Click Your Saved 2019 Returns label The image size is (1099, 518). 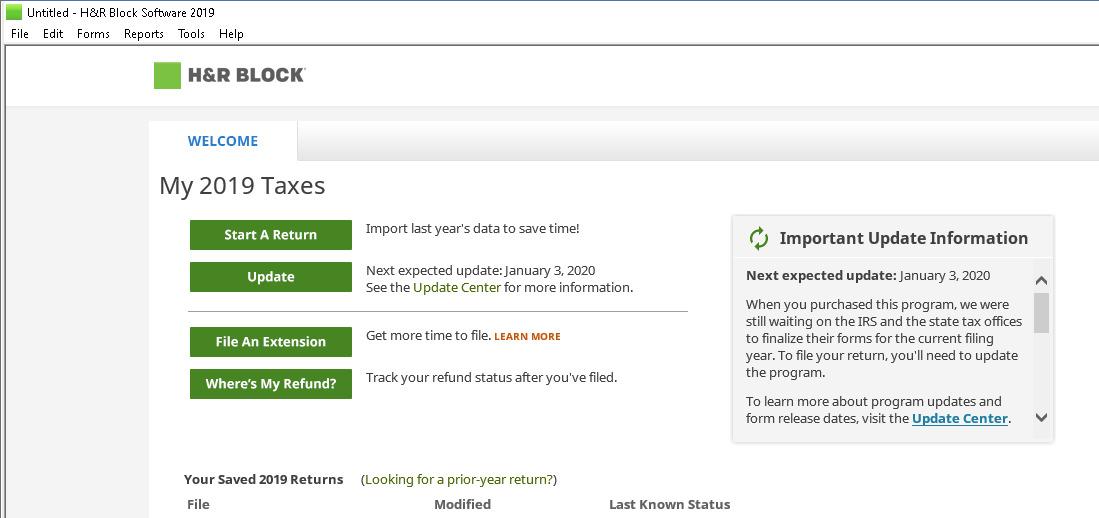click(264, 479)
